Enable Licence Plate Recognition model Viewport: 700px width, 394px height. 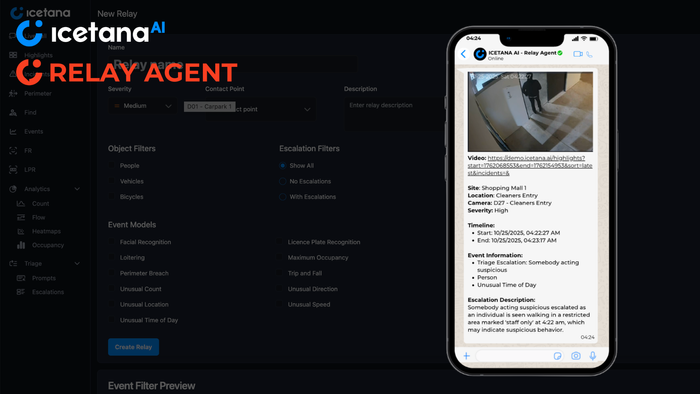pyautogui.click(x=279, y=242)
